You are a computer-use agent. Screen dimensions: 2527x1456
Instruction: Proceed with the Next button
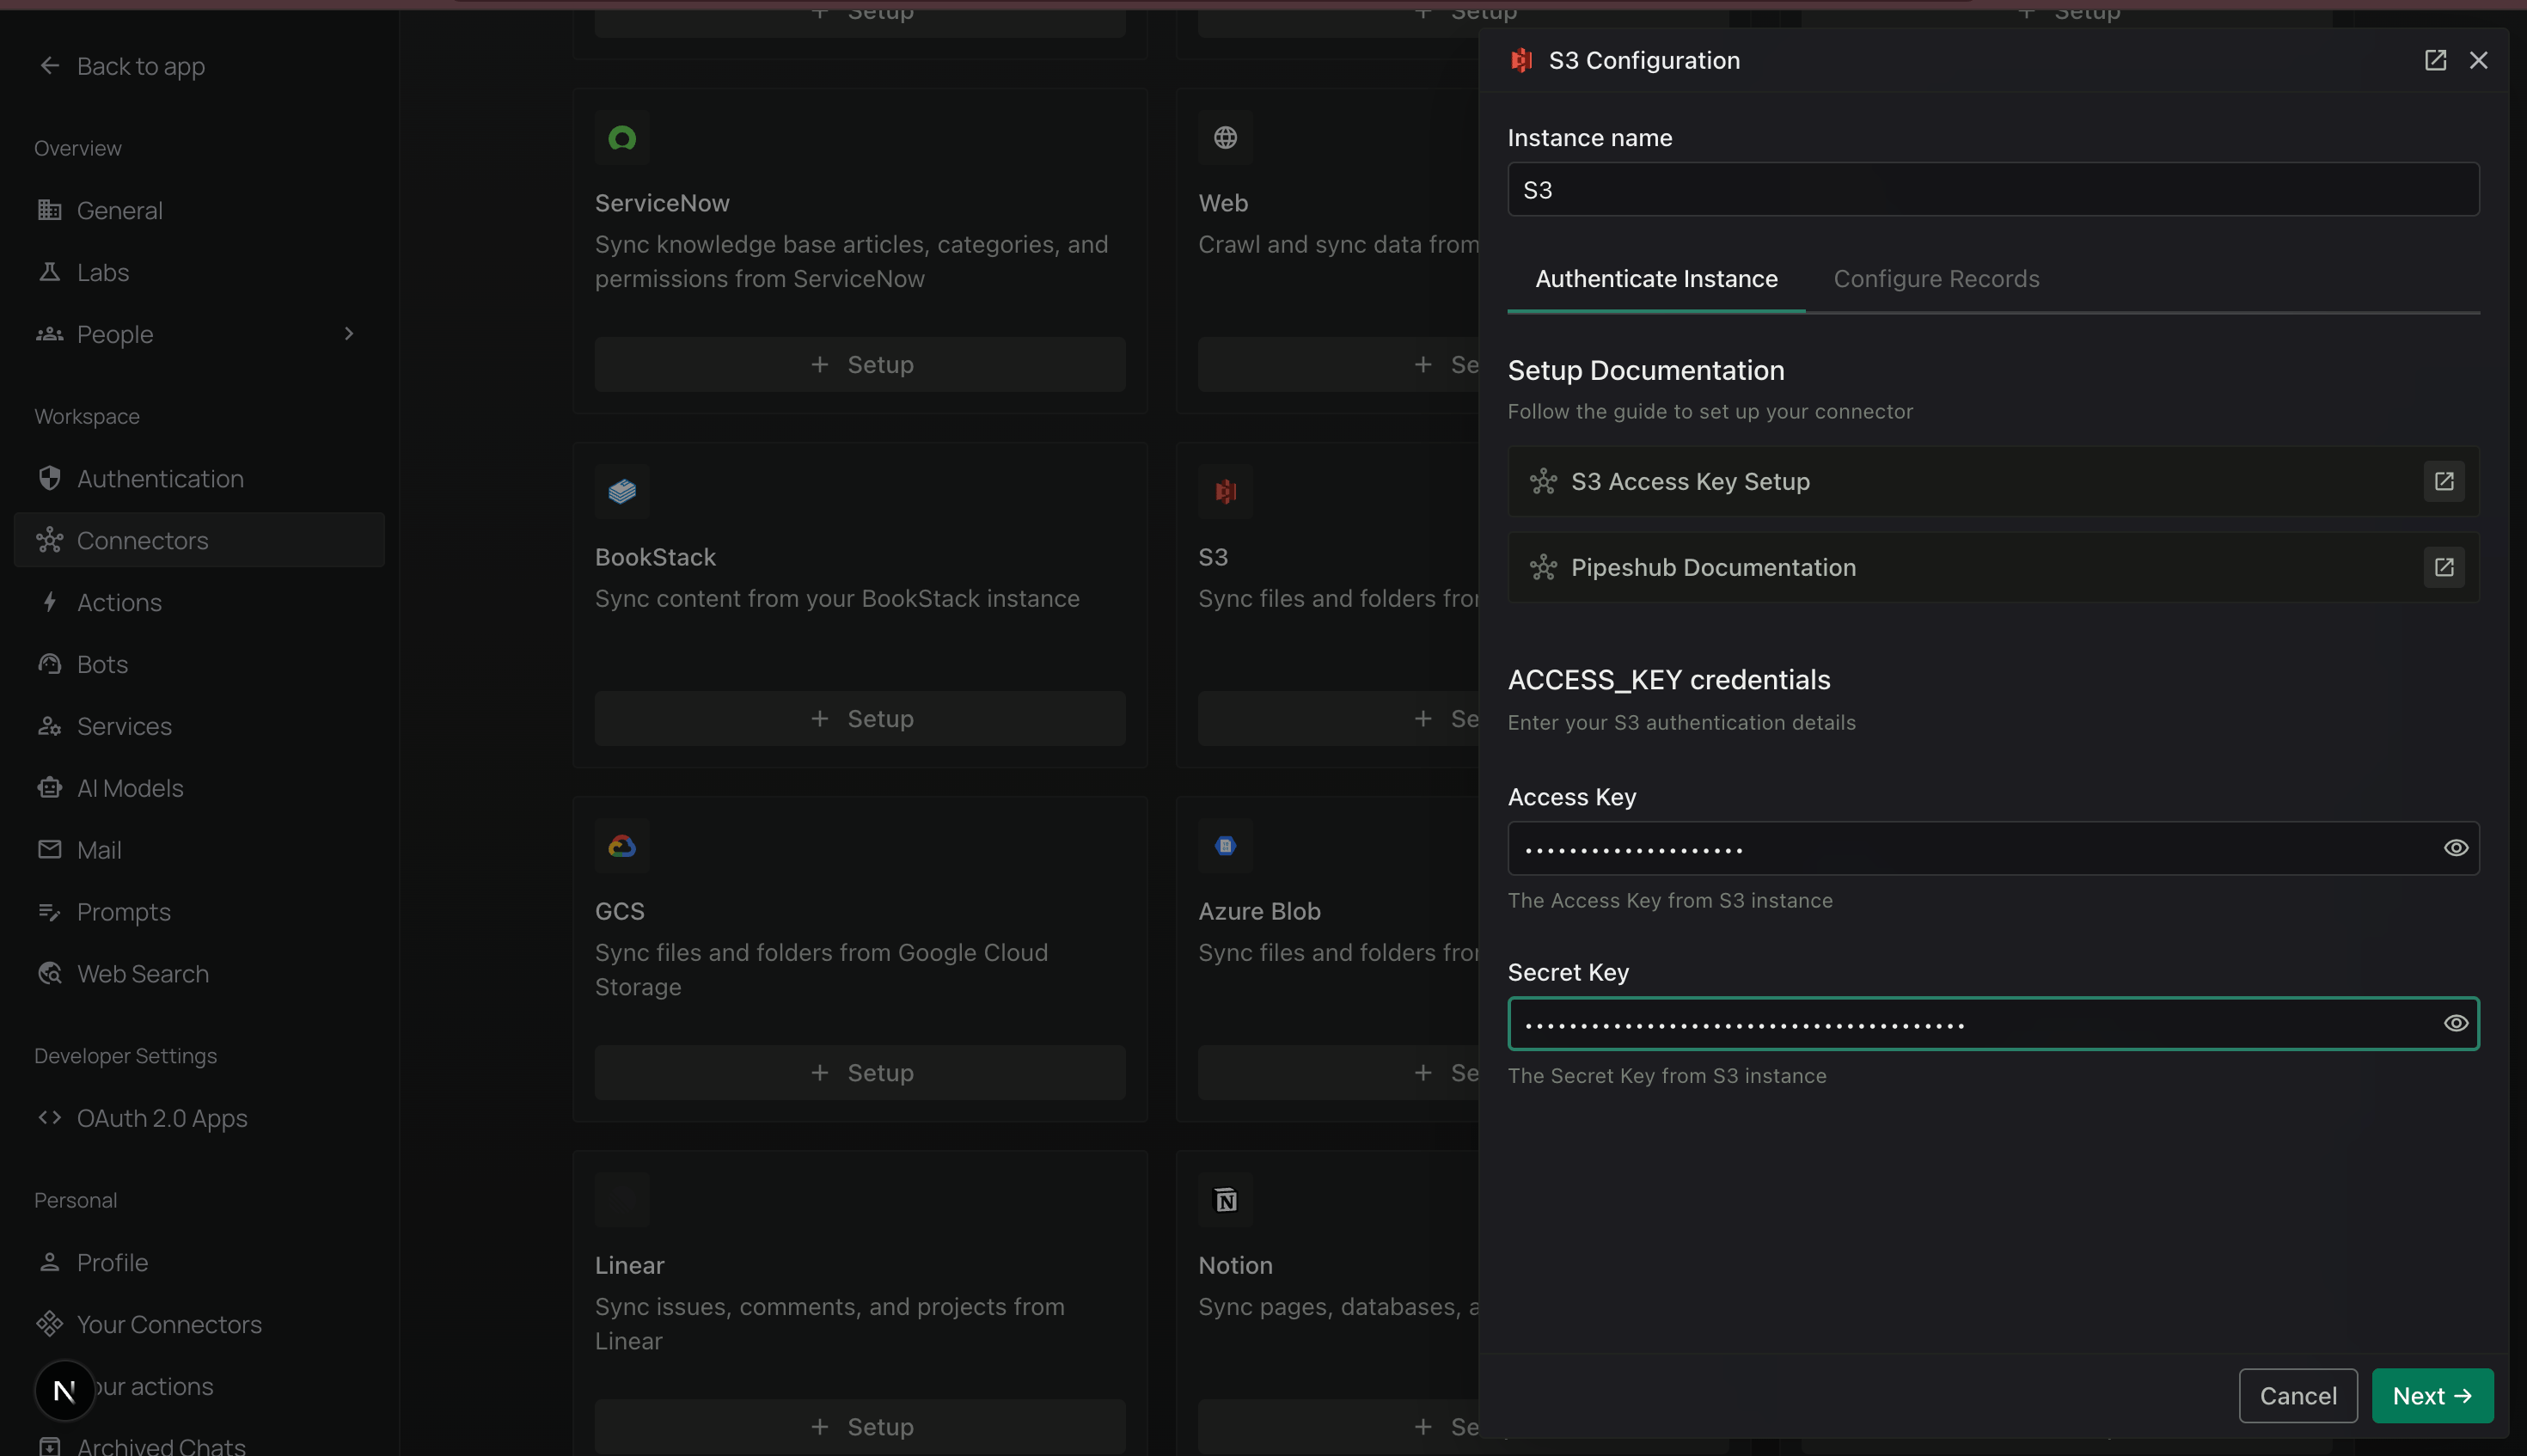2432,1395
